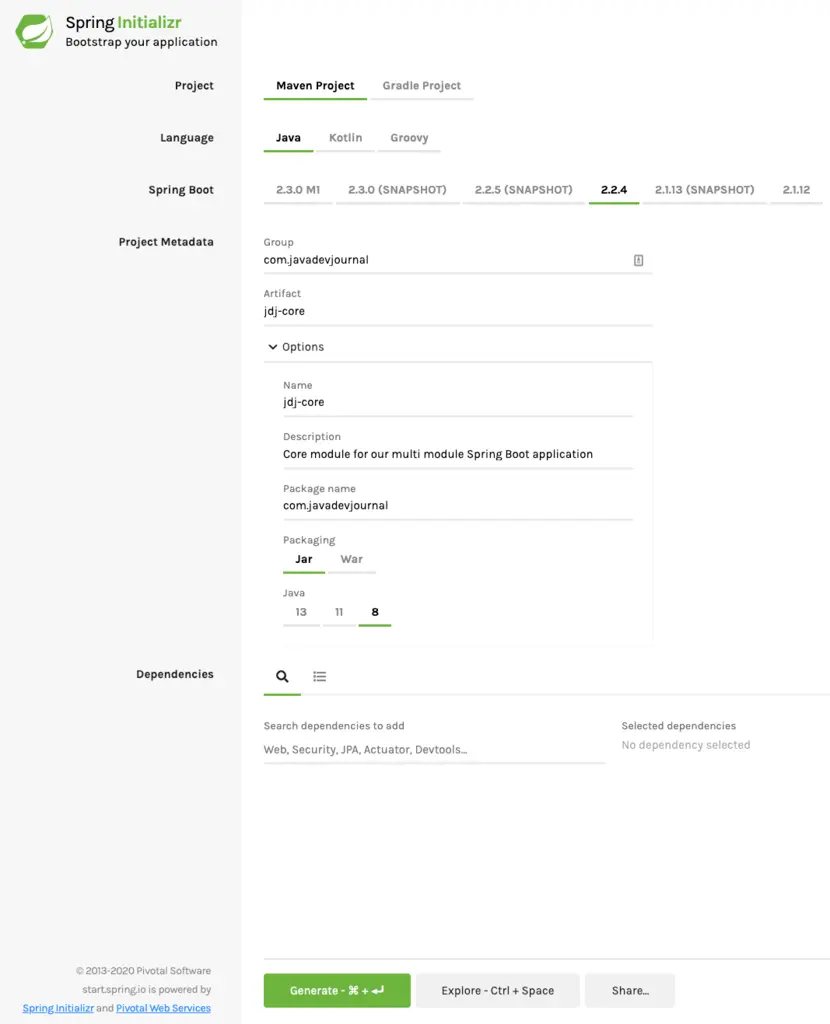
Task: Select Spring Boot 2.3.0 (SNAPSHOT)
Action: [397, 190]
